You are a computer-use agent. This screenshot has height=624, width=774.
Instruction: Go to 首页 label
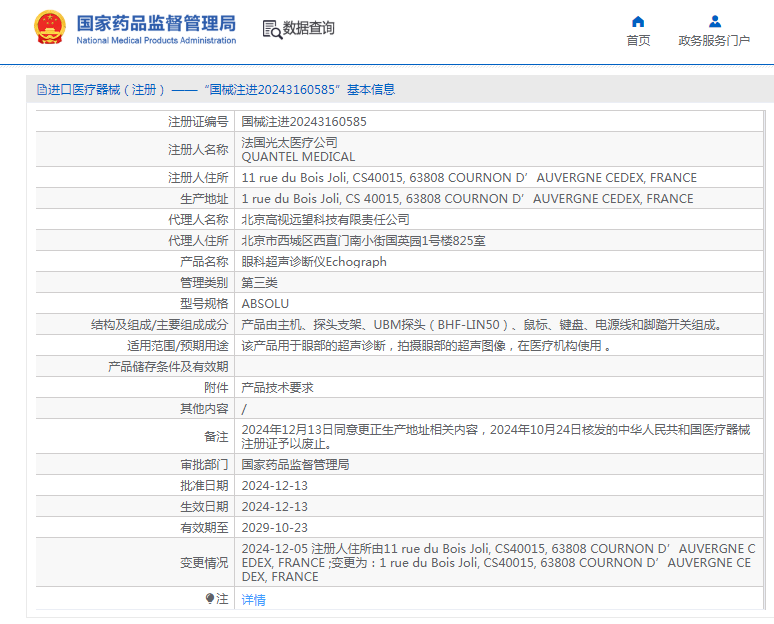(x=638, y=40)
